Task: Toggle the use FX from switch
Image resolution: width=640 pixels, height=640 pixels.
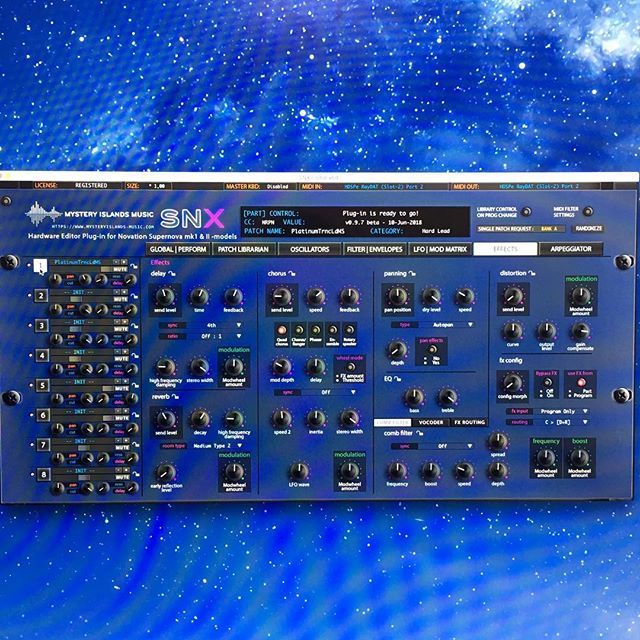Action: coord(581,382)
